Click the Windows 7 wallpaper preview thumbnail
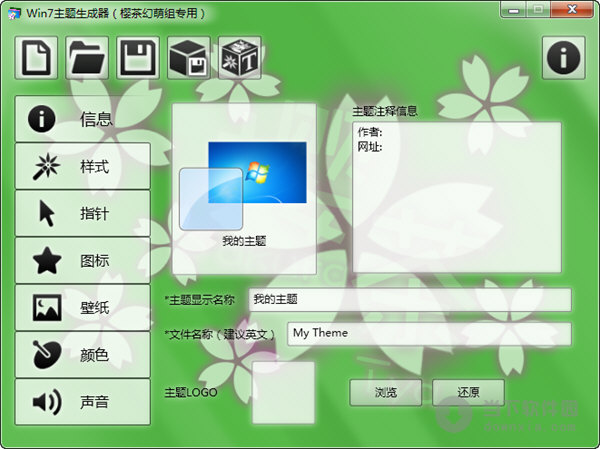The image size is (600, 449). pyautogui.click(x=257, y=172)
